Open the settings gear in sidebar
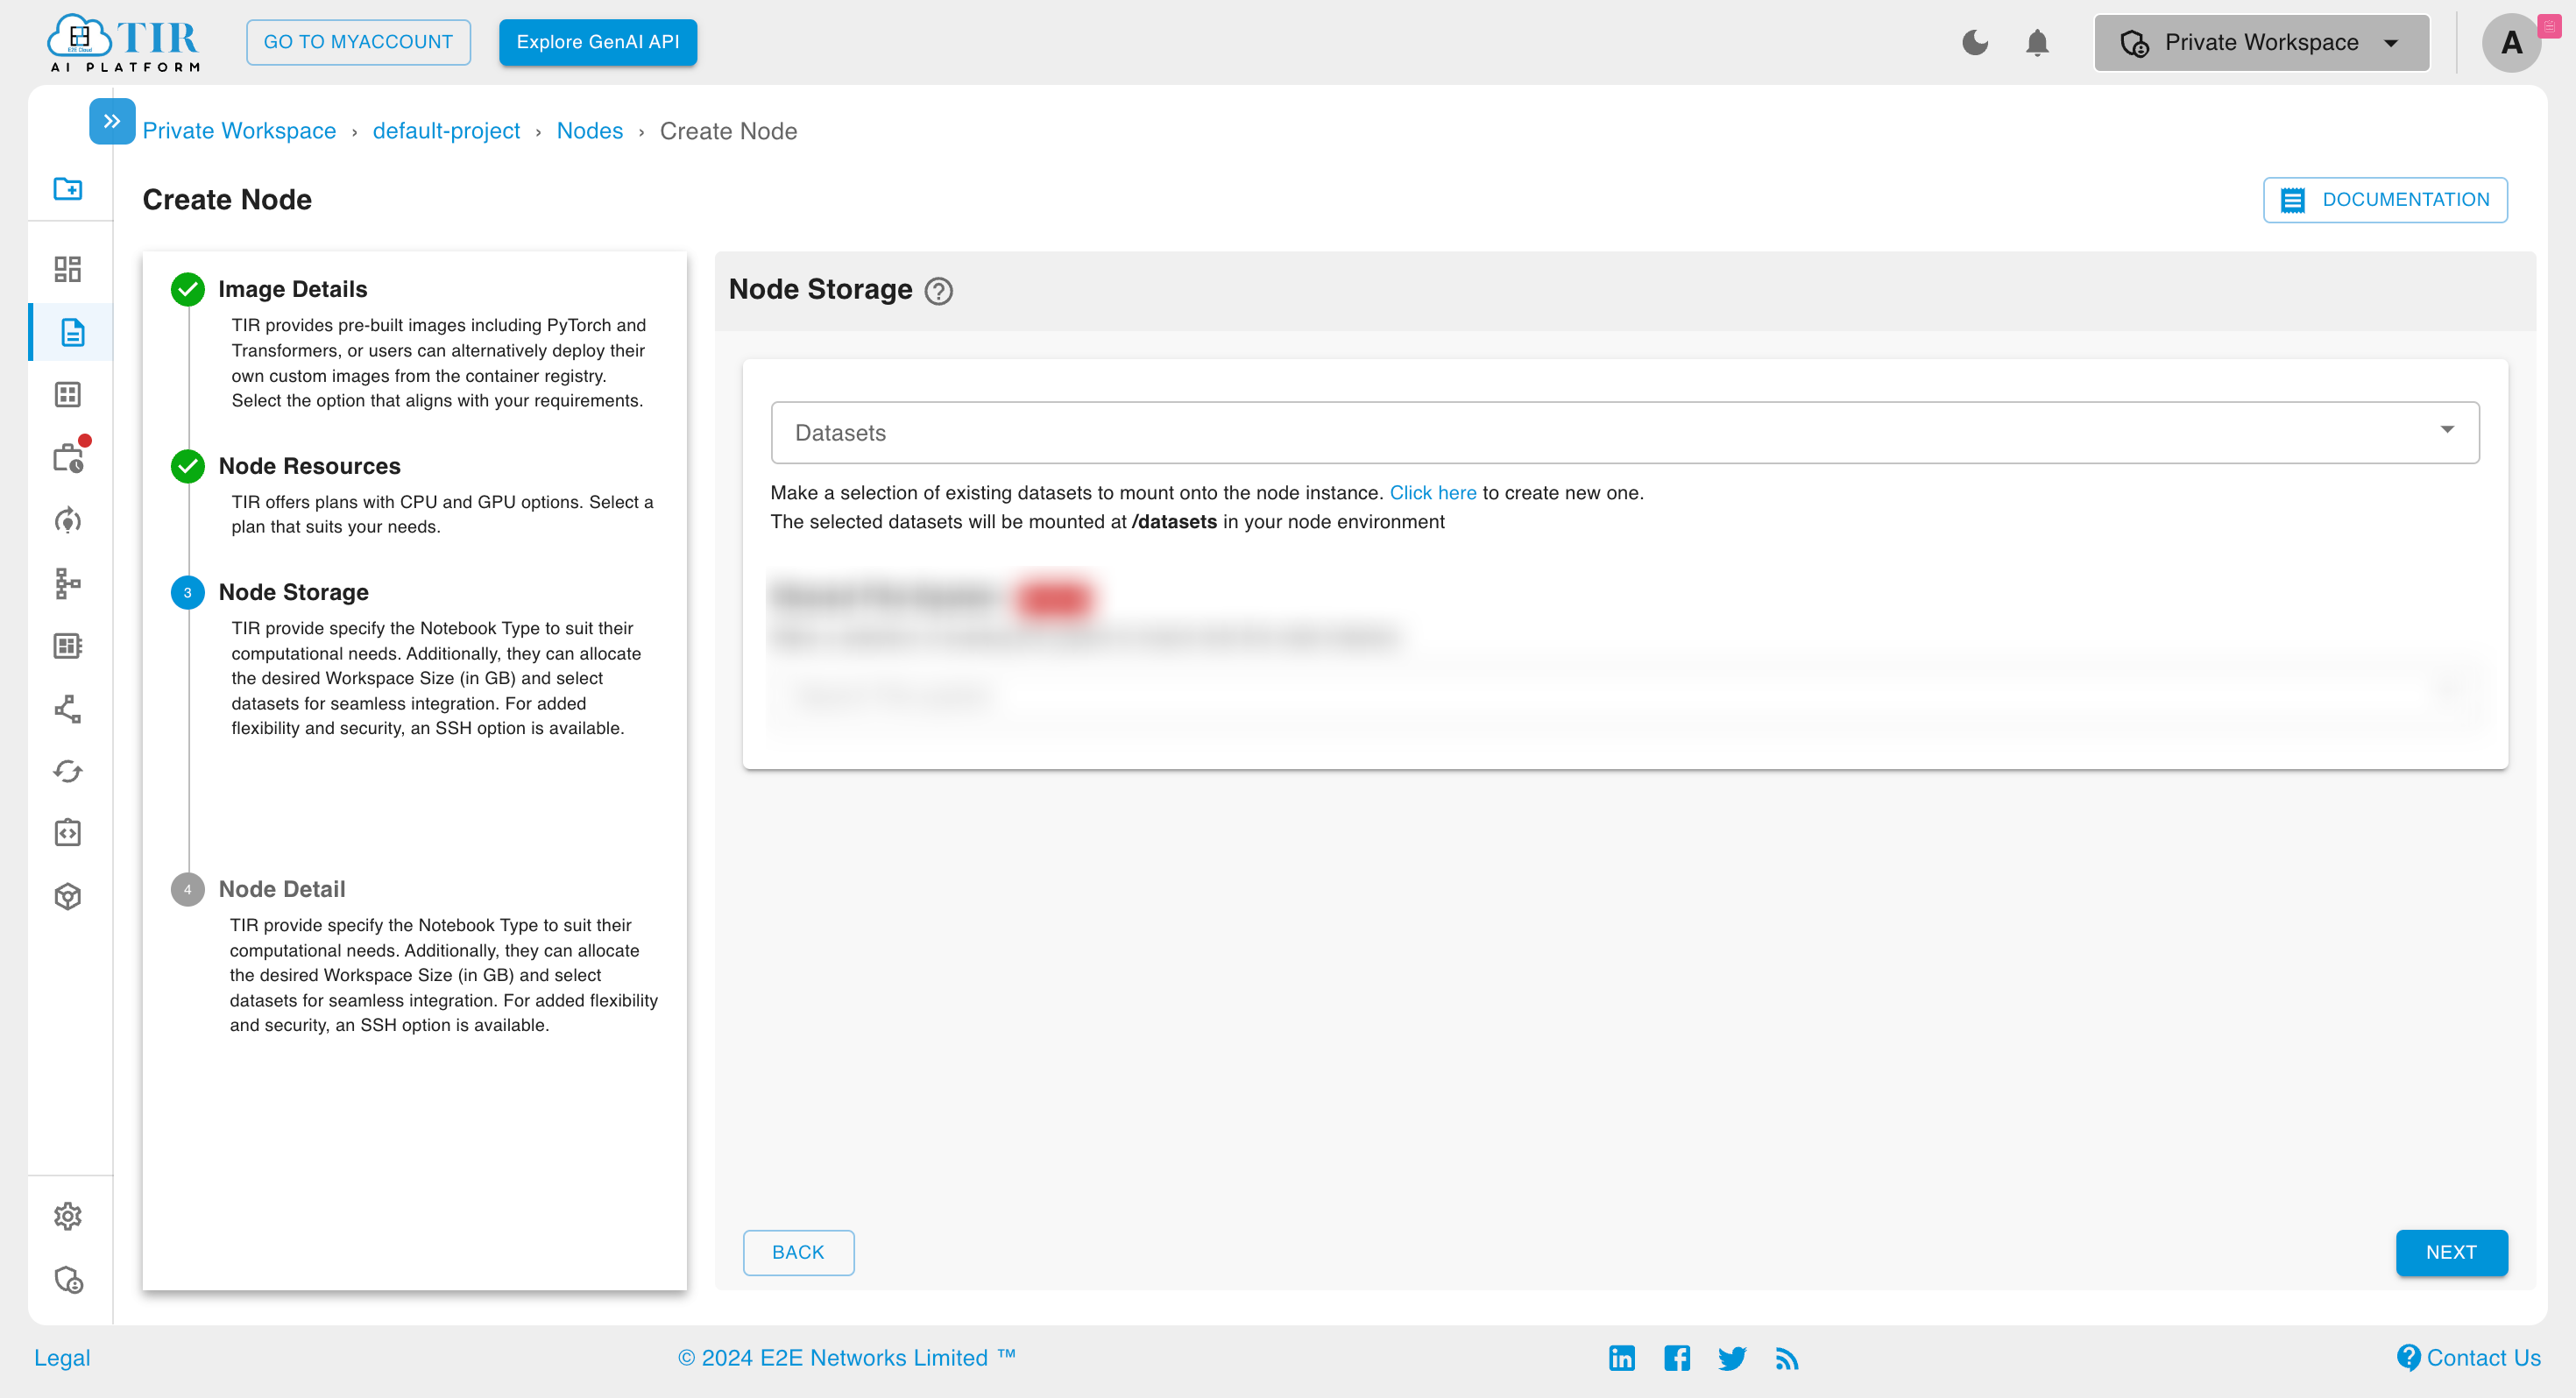 (x=68, y=1216)
